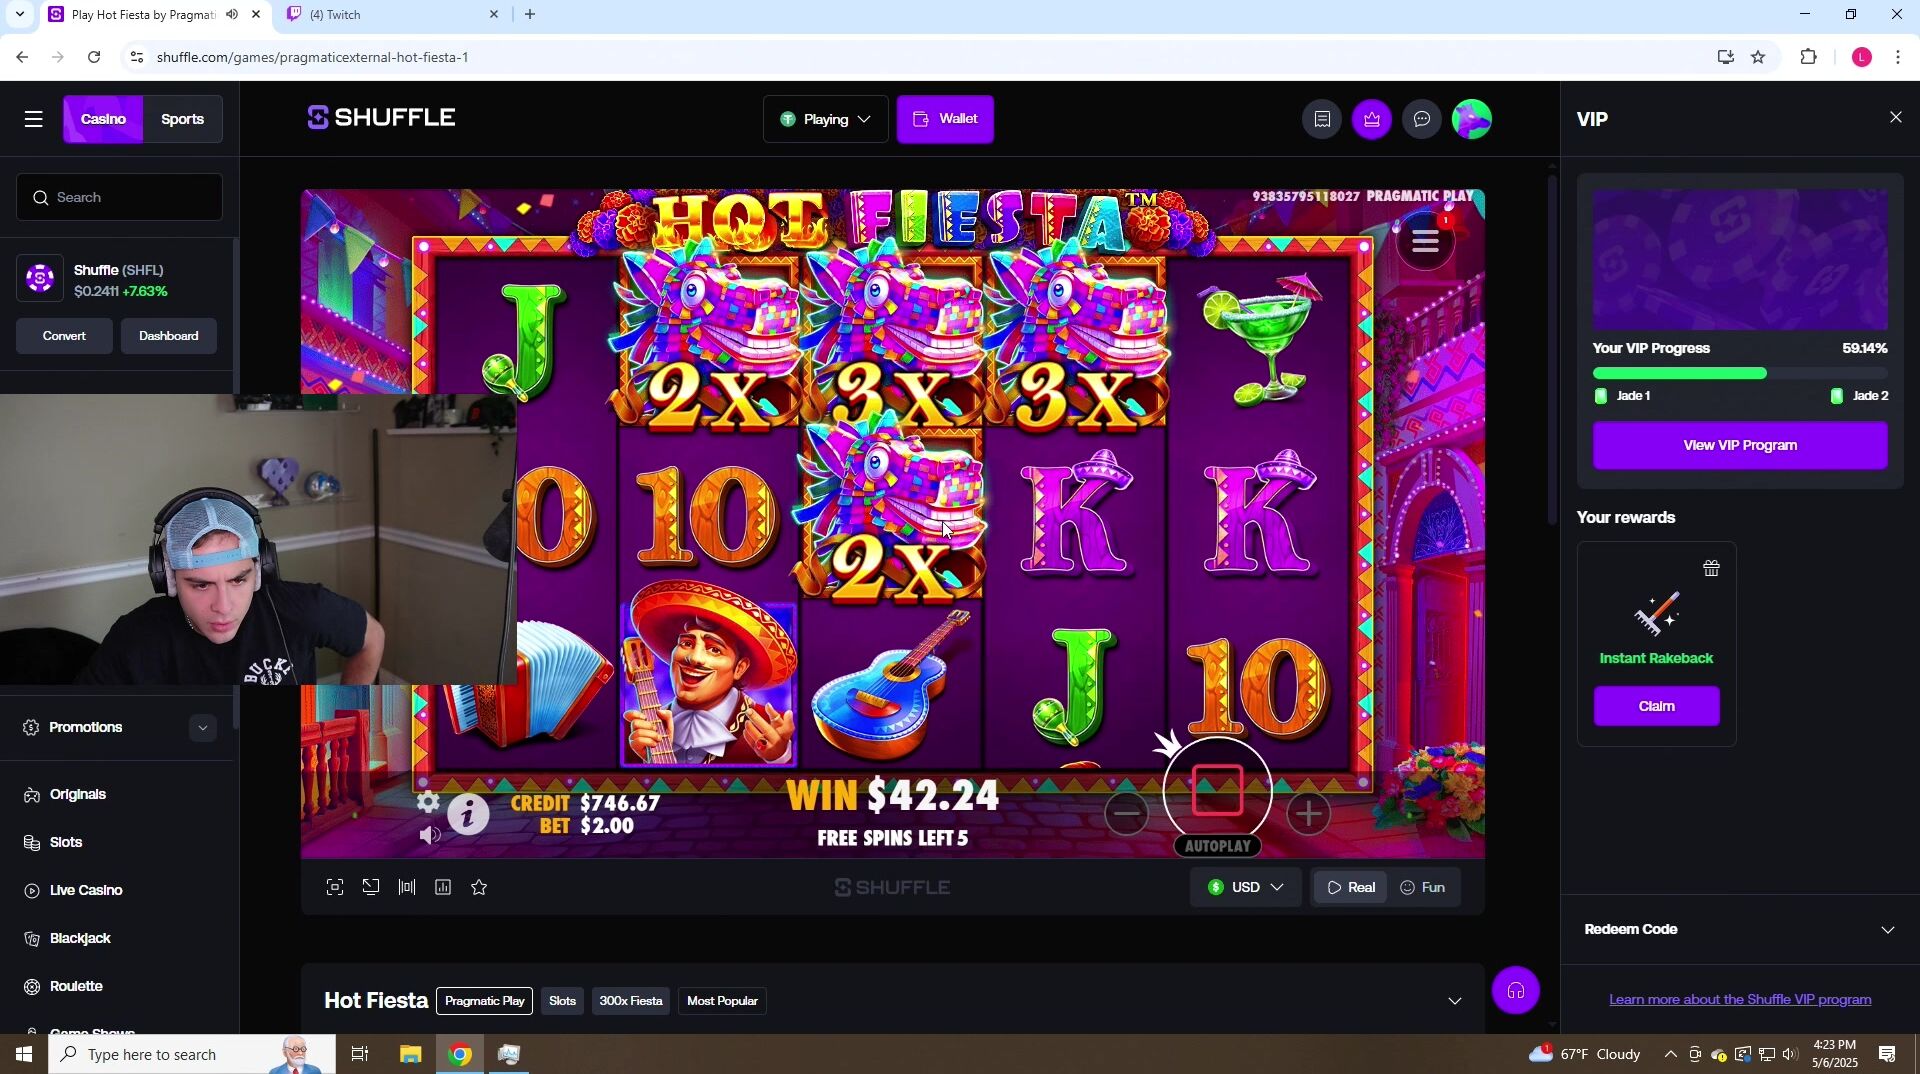Click the Pragmatic Play tag
This screenshot has width=1920, height=1074.
pyautogui.click(x=484, y=1001)
